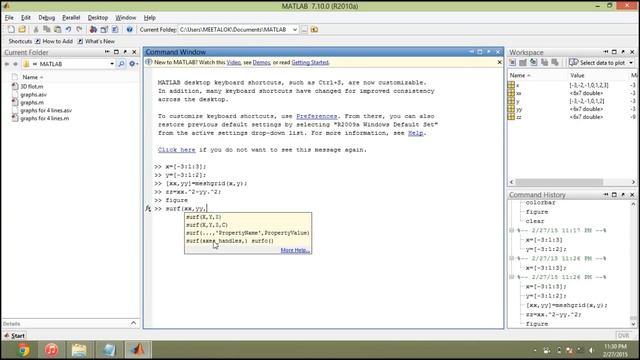Create a new script with New file icon

coord(11,29)
